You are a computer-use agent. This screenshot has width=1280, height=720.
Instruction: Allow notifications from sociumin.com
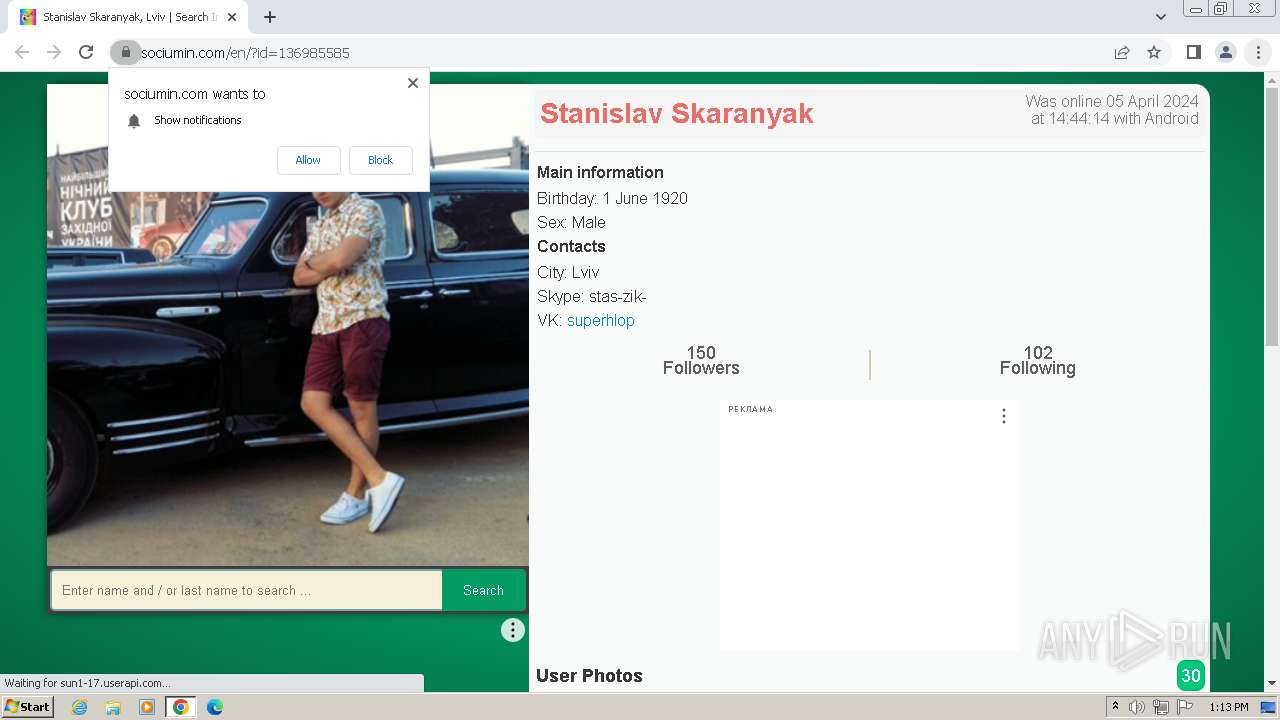tap(308, 160)
